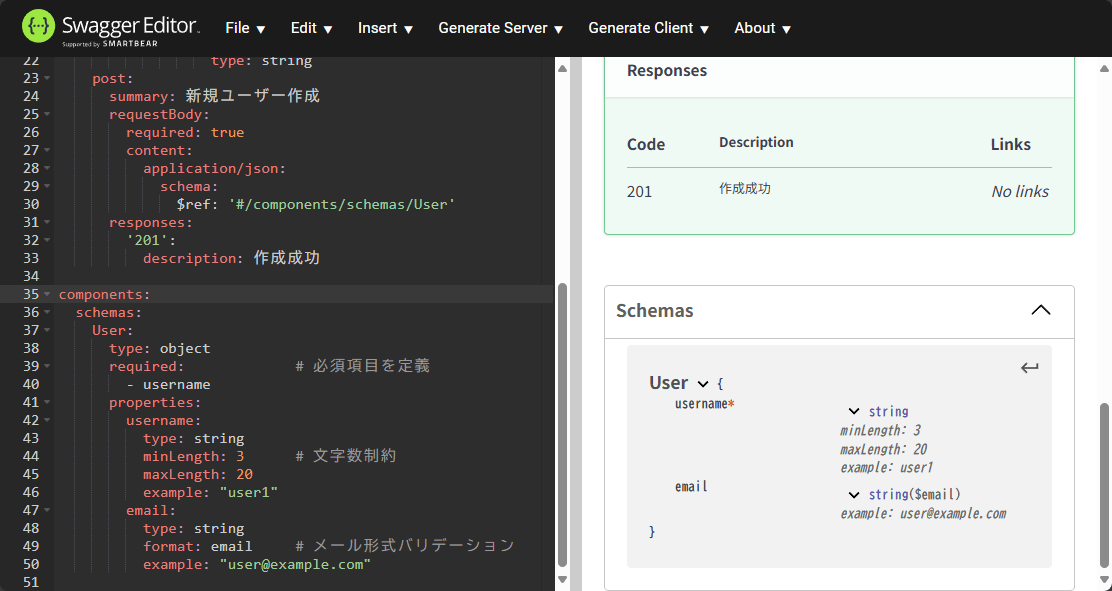Open the About menu
This screenshot has width=1112, height=591.
[762, 27]
